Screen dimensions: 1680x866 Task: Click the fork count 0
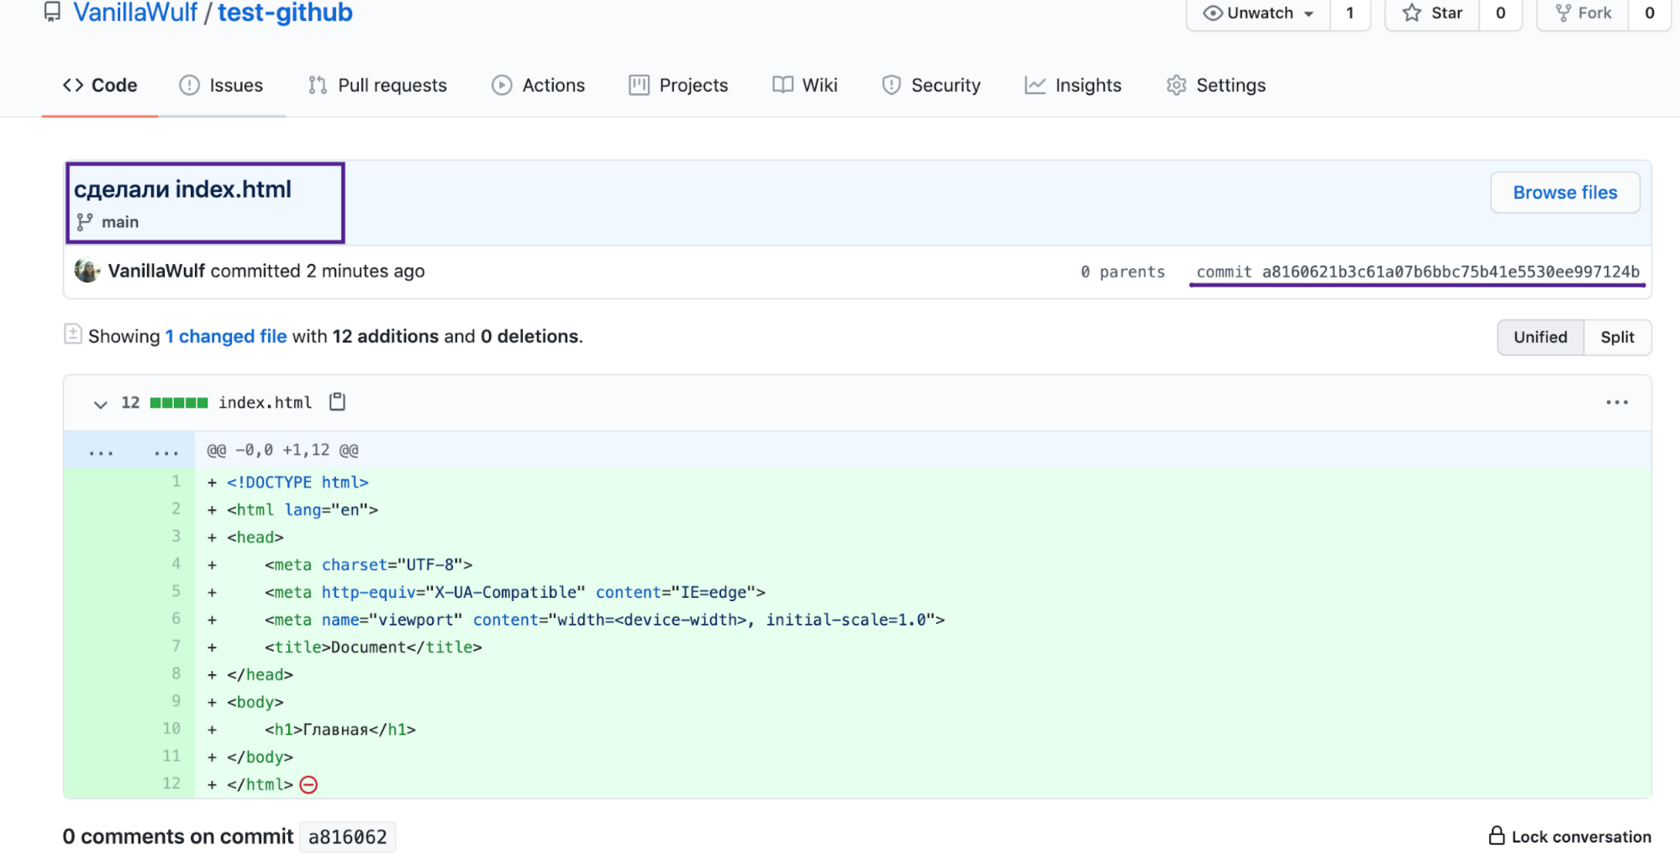point(1649,13)
